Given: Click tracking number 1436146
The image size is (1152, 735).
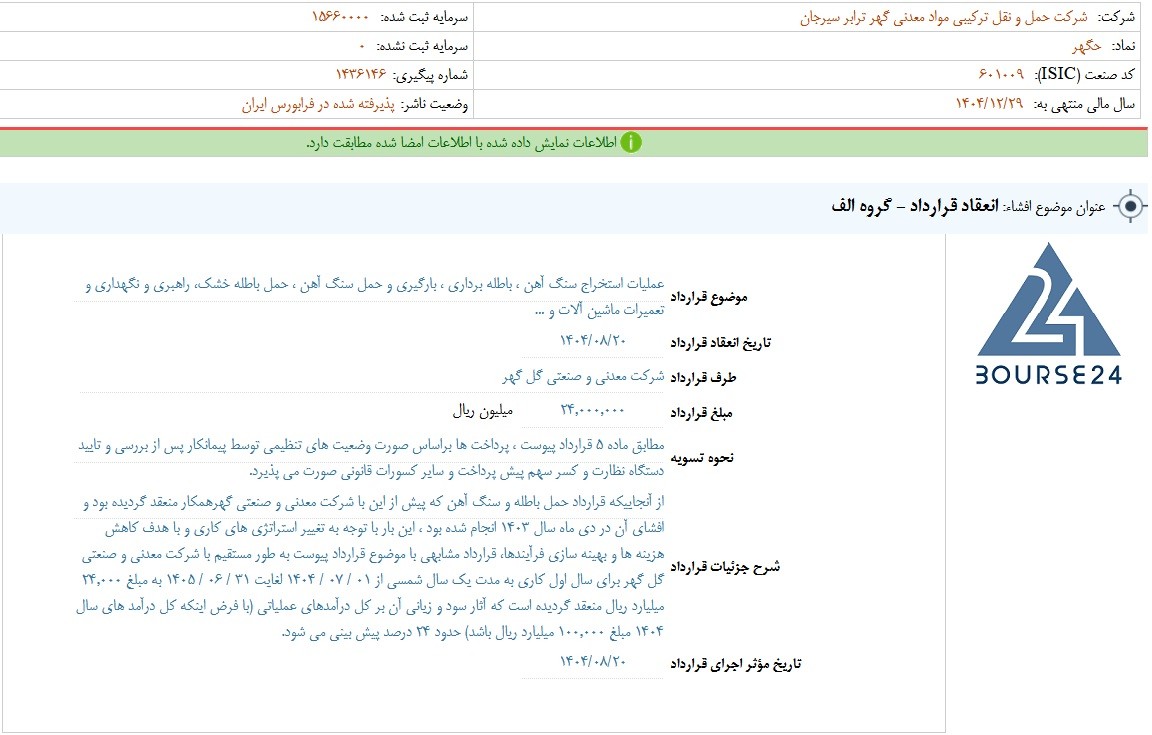Looking at the screenshot, I should click(x=361, y=74).
